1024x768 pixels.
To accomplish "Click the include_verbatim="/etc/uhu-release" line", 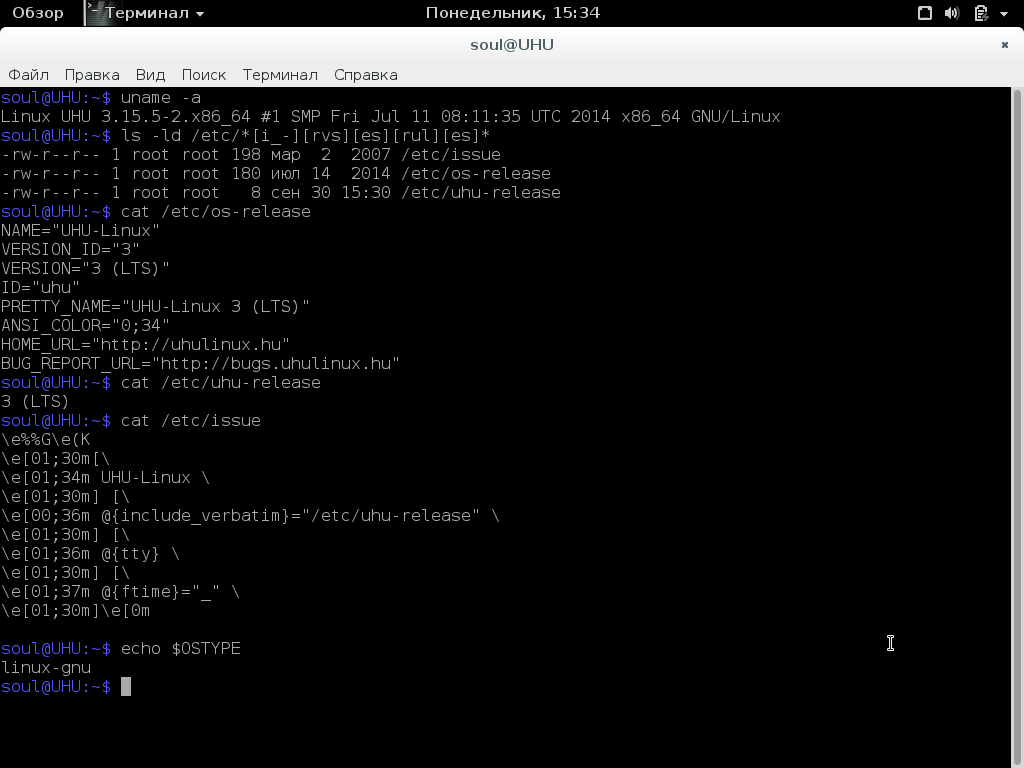I will (x=250, y=515).
